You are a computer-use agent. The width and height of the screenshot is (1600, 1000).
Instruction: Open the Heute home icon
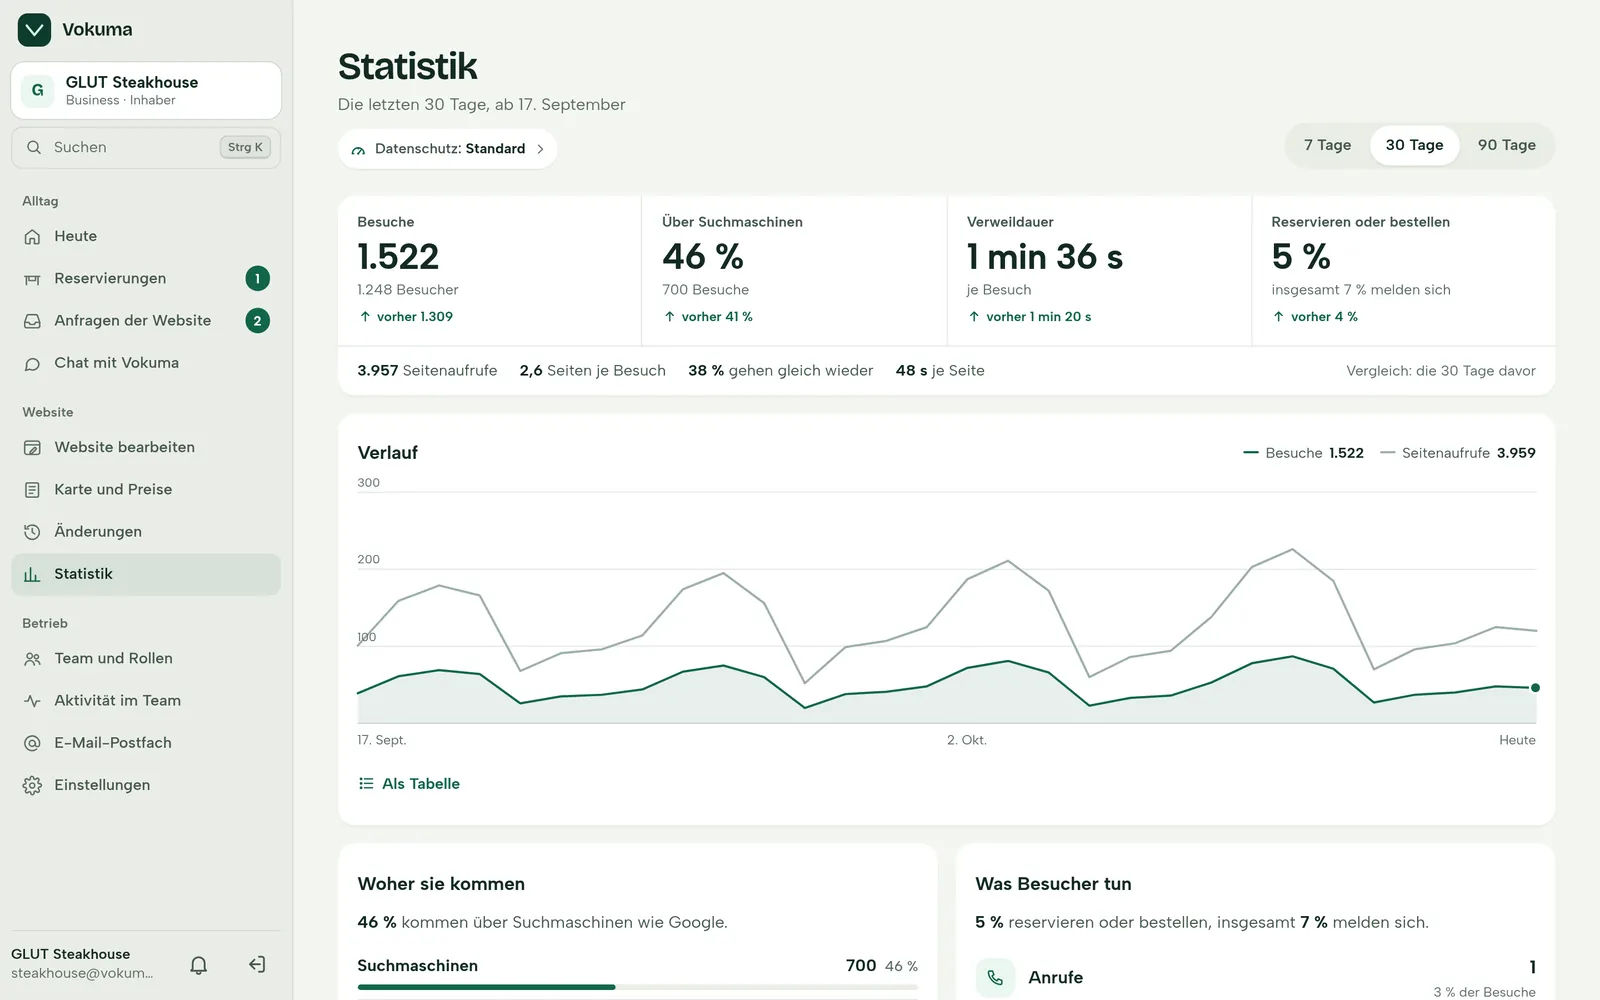point(32,237)
